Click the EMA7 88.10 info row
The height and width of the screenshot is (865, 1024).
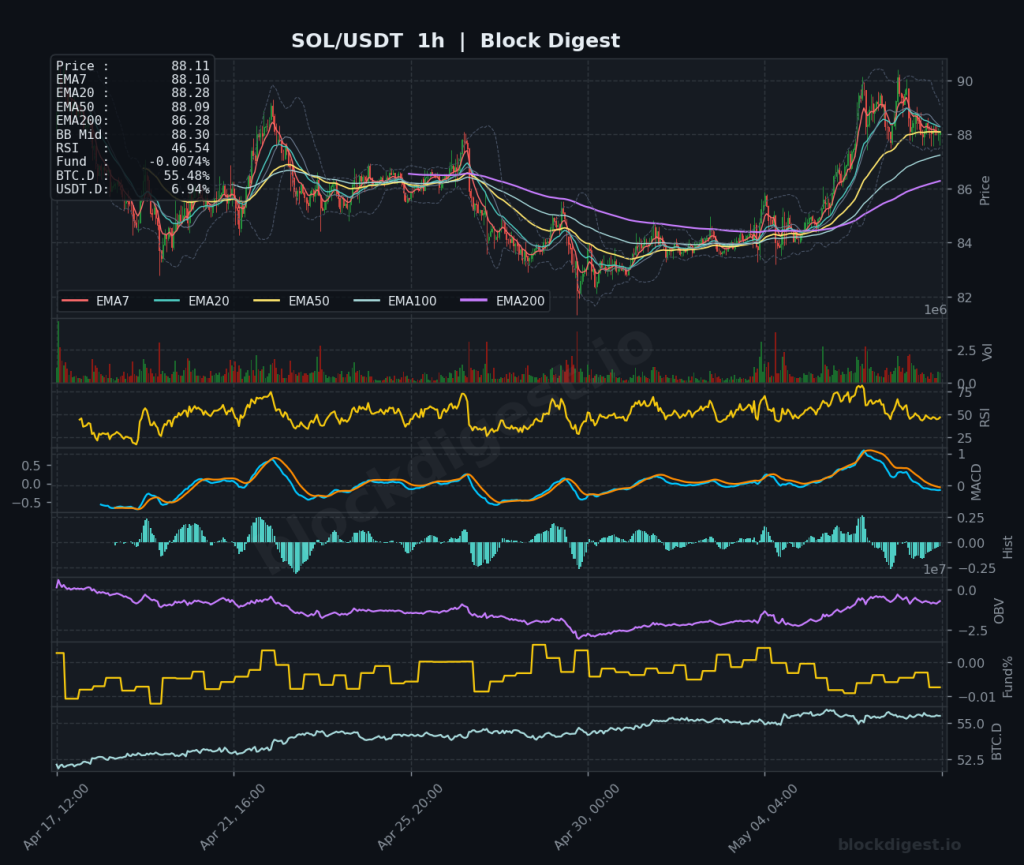pyautogui.click(x=133, y=80)
